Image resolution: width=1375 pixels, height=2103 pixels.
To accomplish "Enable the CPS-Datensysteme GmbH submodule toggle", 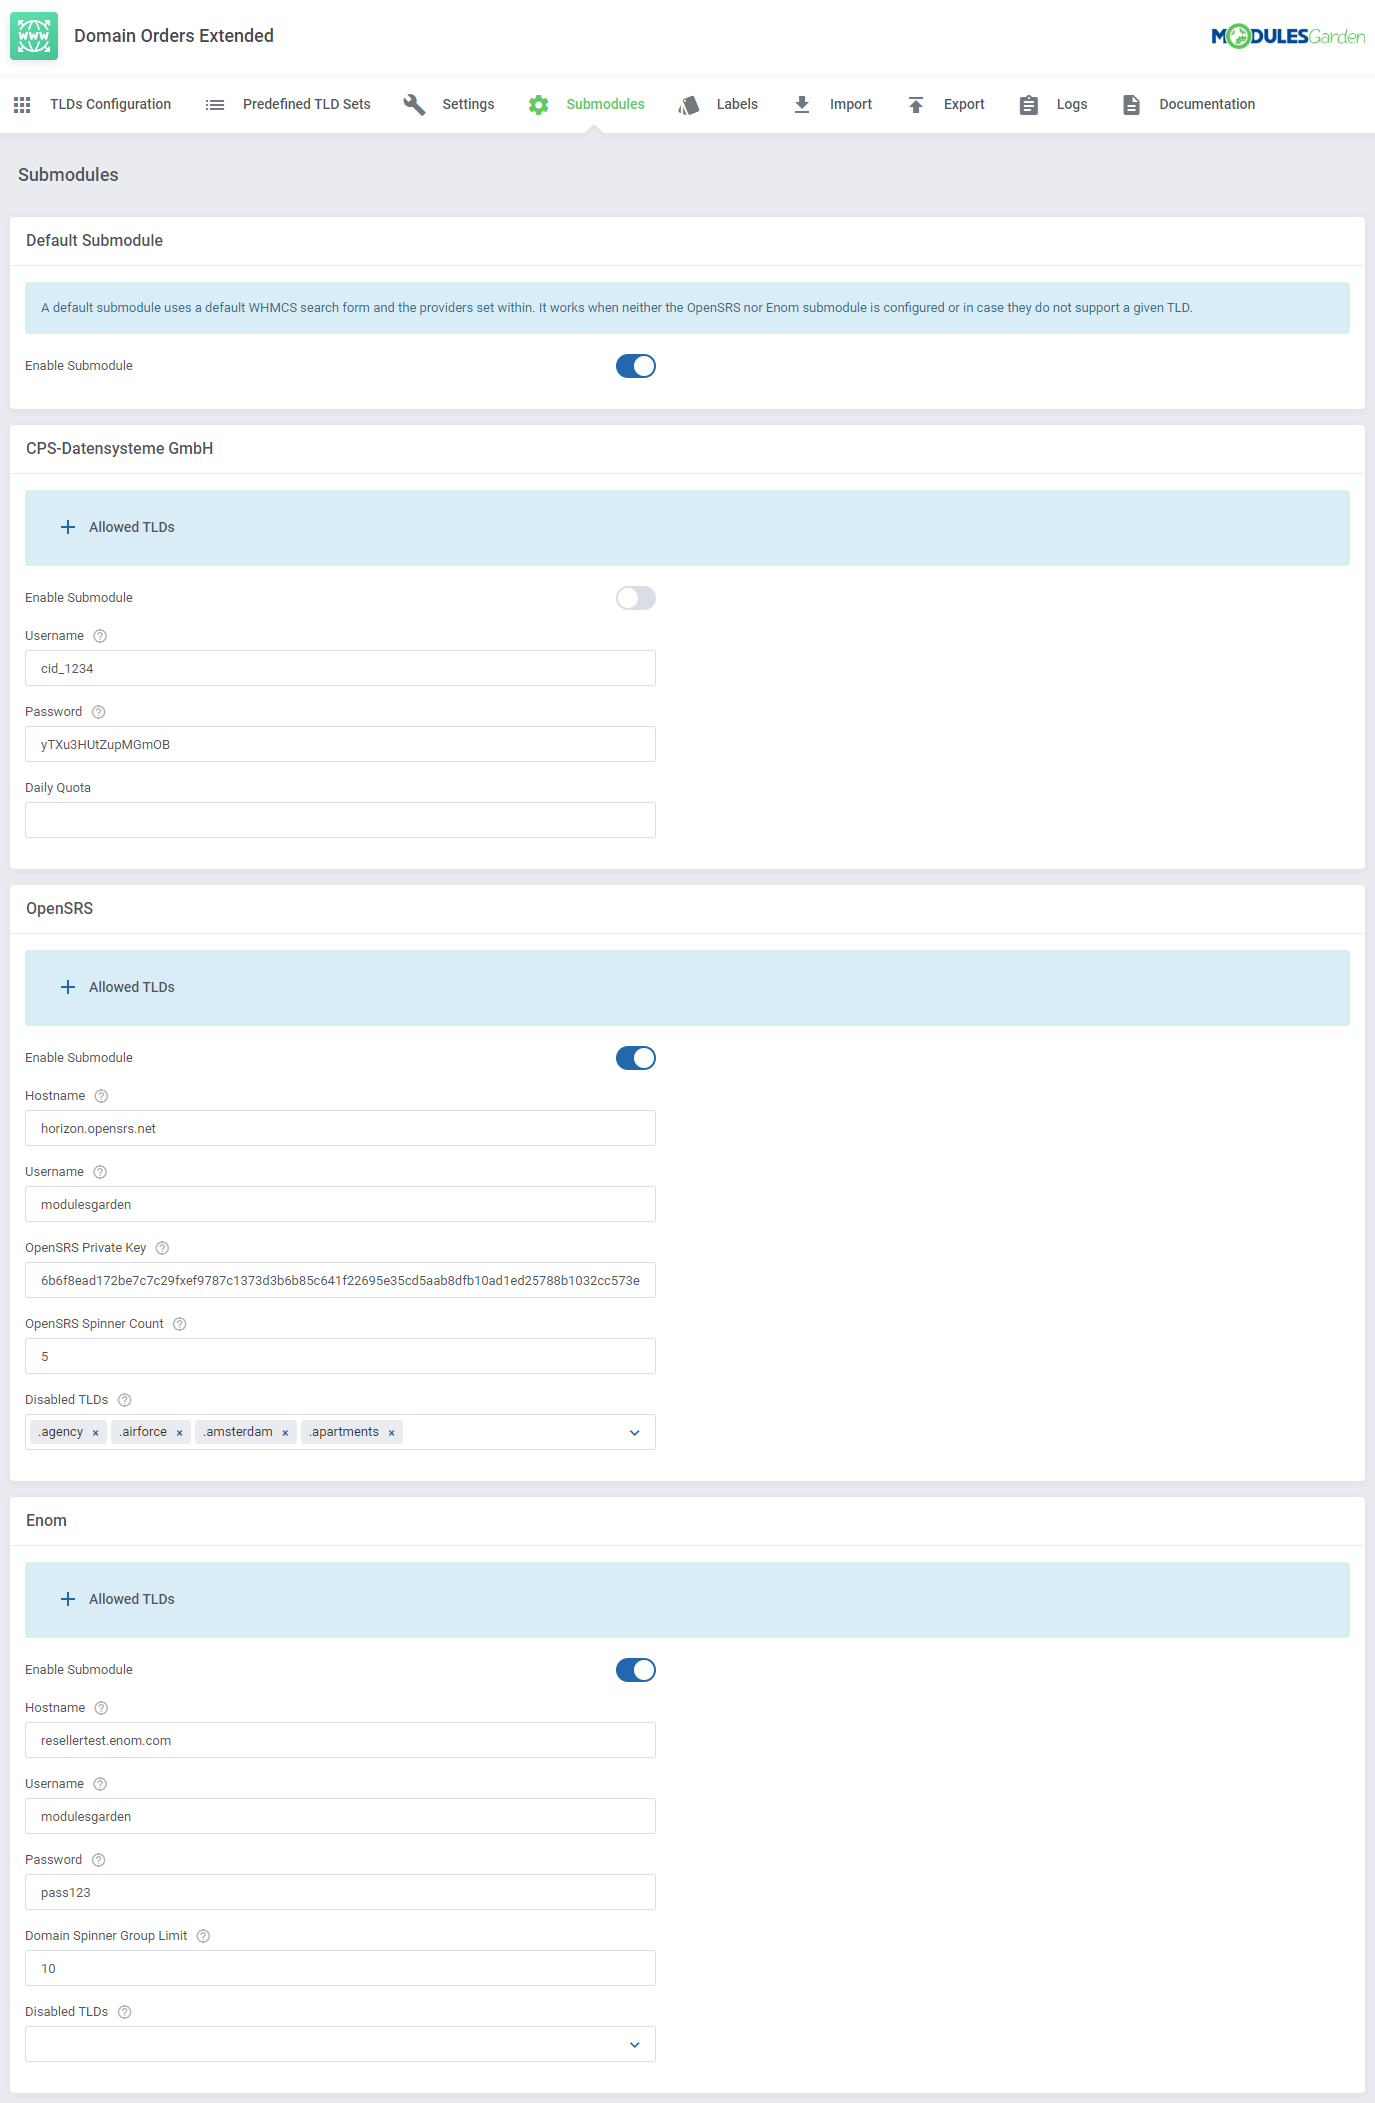I will coord(635,598).
